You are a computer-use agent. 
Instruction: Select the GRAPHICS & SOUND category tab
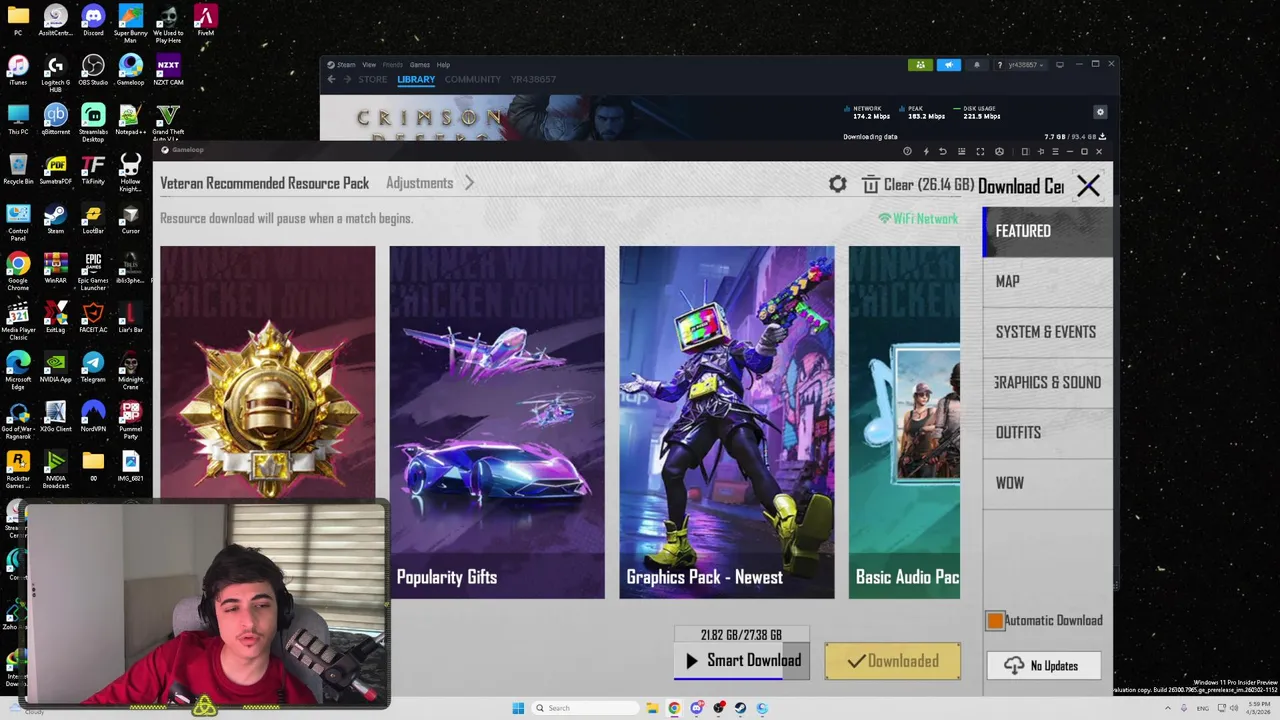[1047, 382]
